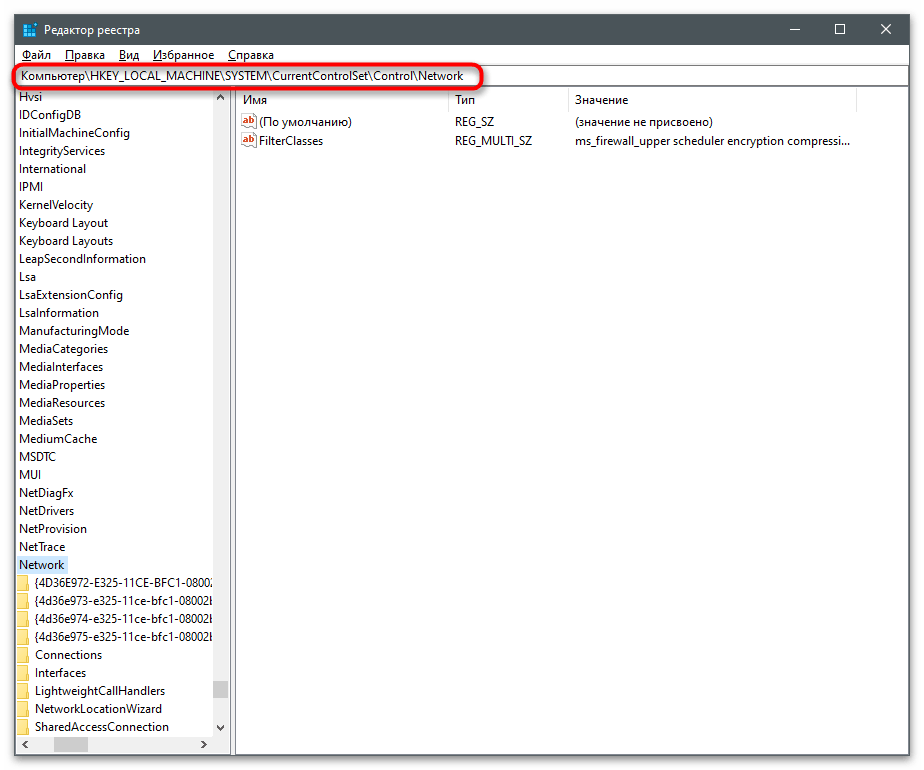The width and height of the screenshot is (924, 770).
Task: Click the Connections folder icon
Action: coord(24,655)
